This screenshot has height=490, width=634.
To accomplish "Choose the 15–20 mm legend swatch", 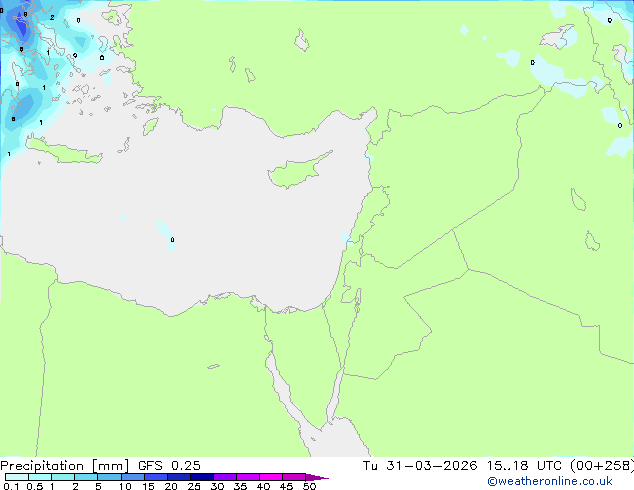I will pos(156,477).
